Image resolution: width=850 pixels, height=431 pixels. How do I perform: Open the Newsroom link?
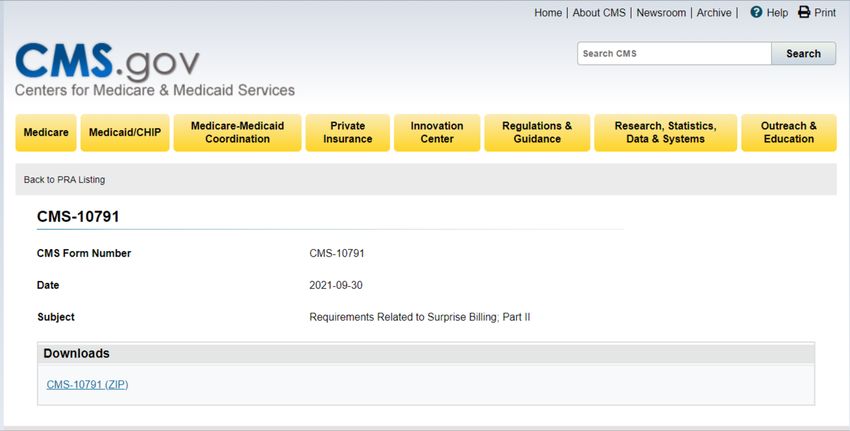661,12
